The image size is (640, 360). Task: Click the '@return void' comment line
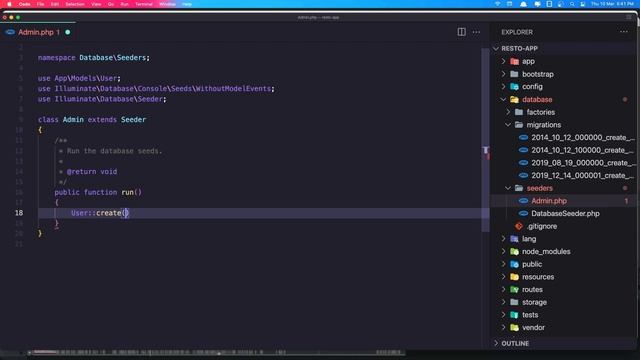point(92,171)
